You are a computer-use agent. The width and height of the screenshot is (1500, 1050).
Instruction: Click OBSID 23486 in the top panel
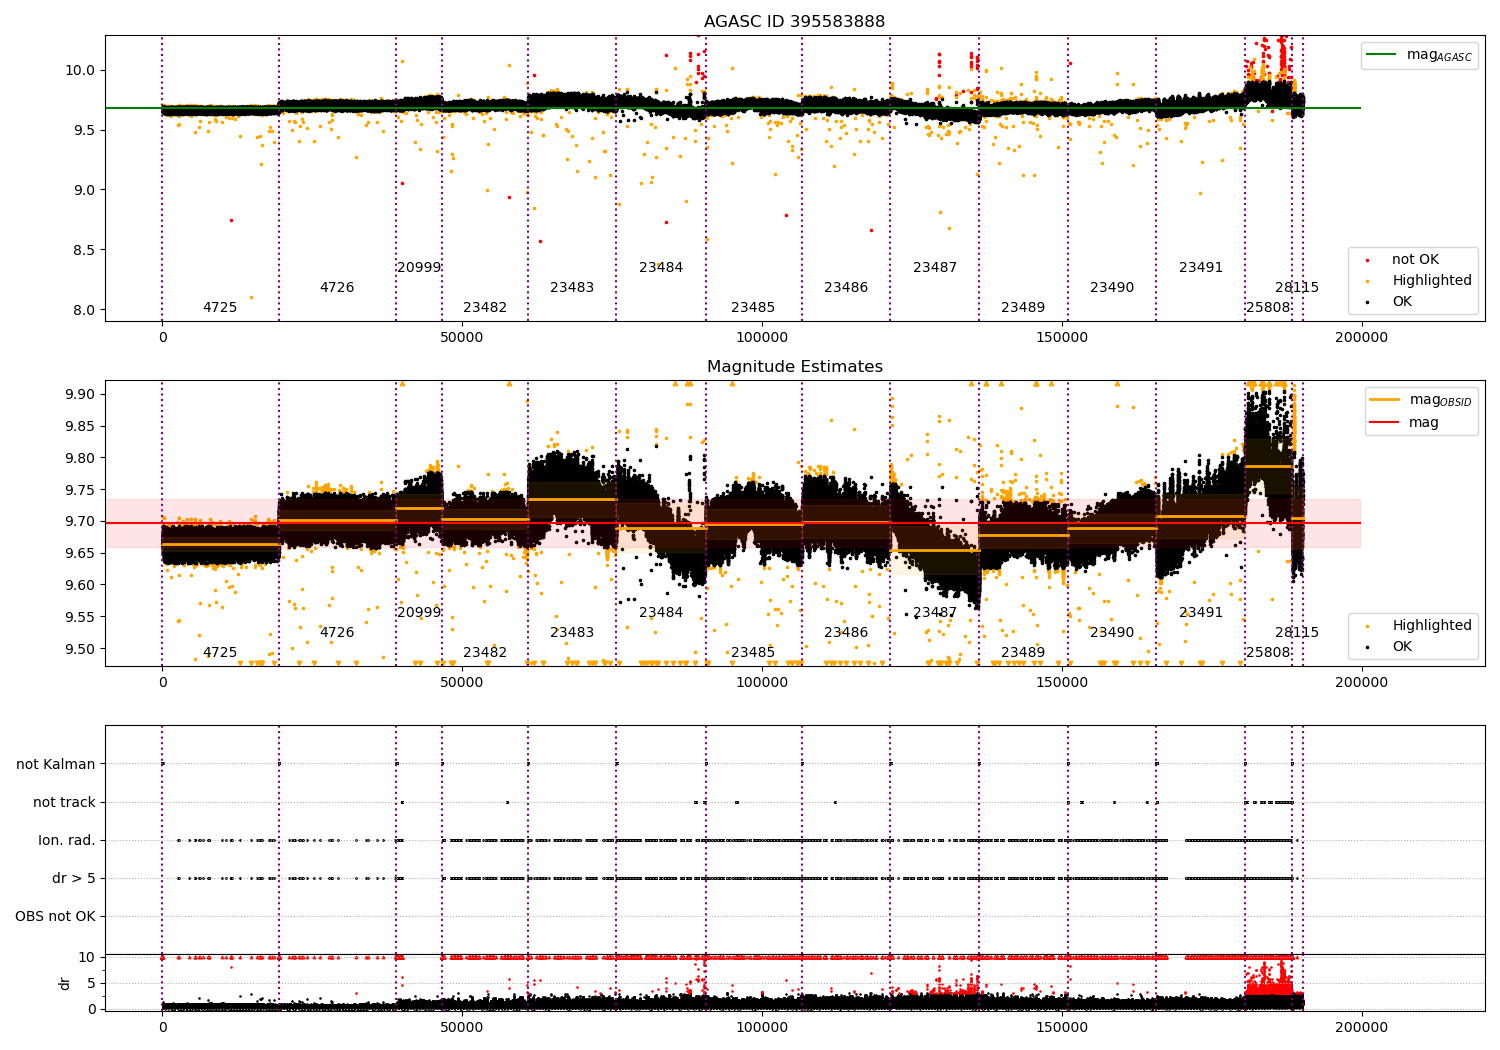point(846,287)
